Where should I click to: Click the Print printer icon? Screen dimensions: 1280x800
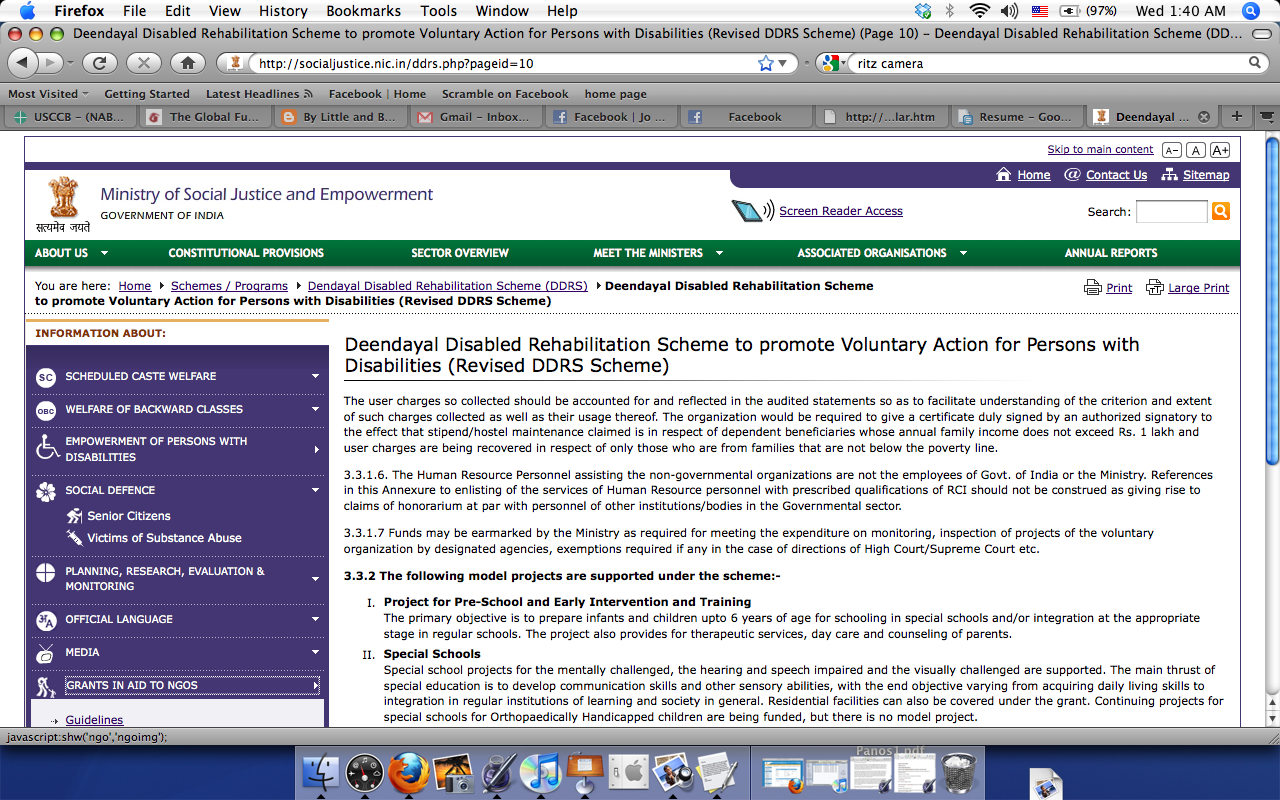[1093, 288]
